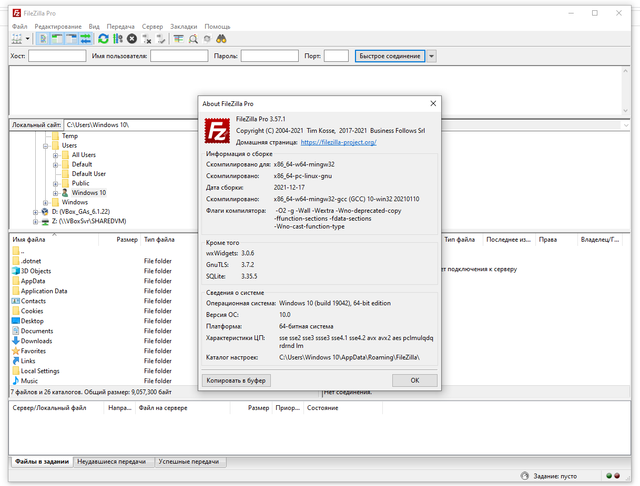Image resolution: width=640 pixels, height=486 pixels.
Task: Expand the Public folder tree node
Action: click(56, 184)
